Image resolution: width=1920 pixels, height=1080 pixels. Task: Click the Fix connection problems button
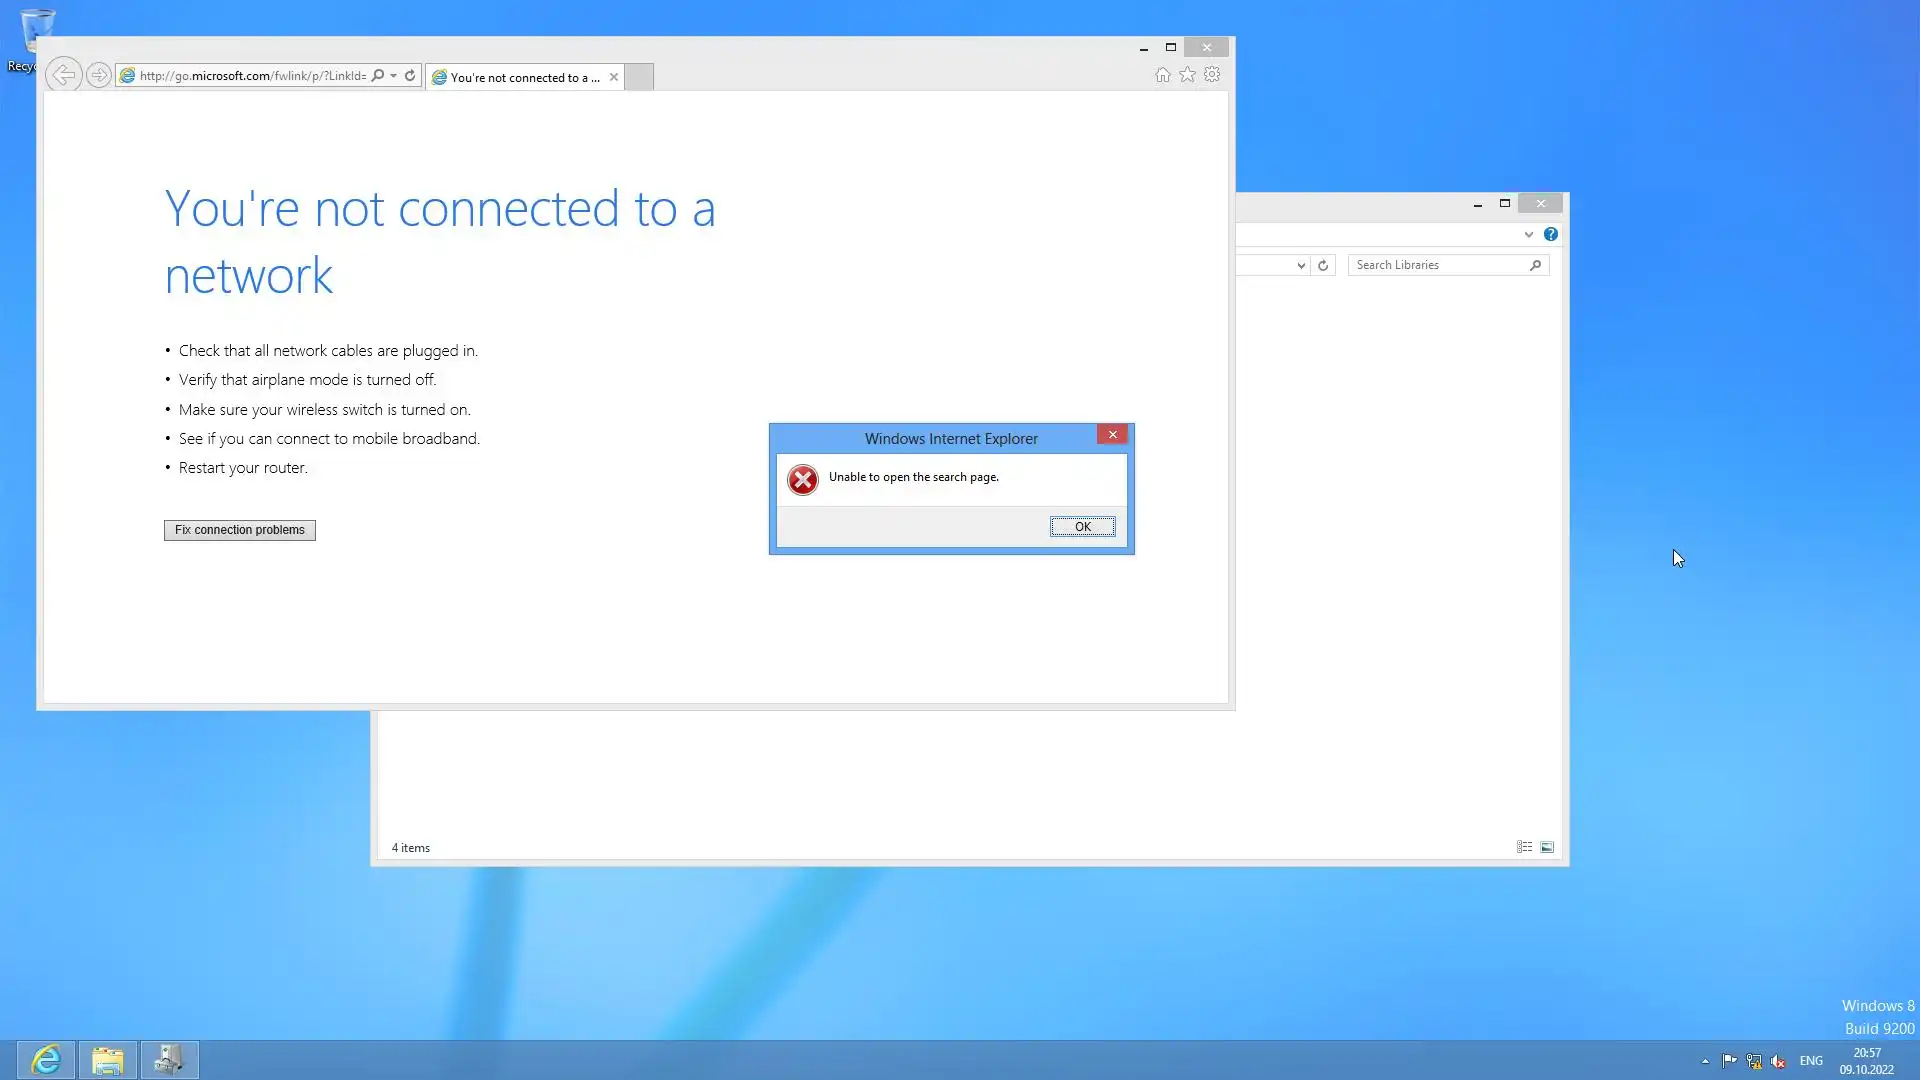tap(239, 530)
